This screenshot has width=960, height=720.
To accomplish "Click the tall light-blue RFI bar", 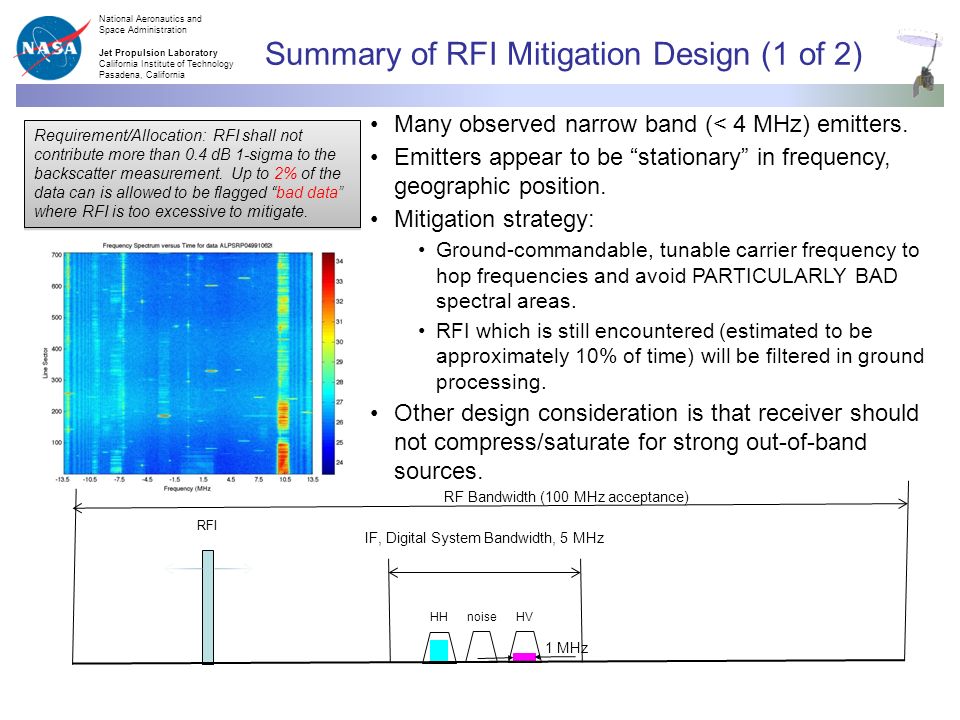I will click(208, 607).
